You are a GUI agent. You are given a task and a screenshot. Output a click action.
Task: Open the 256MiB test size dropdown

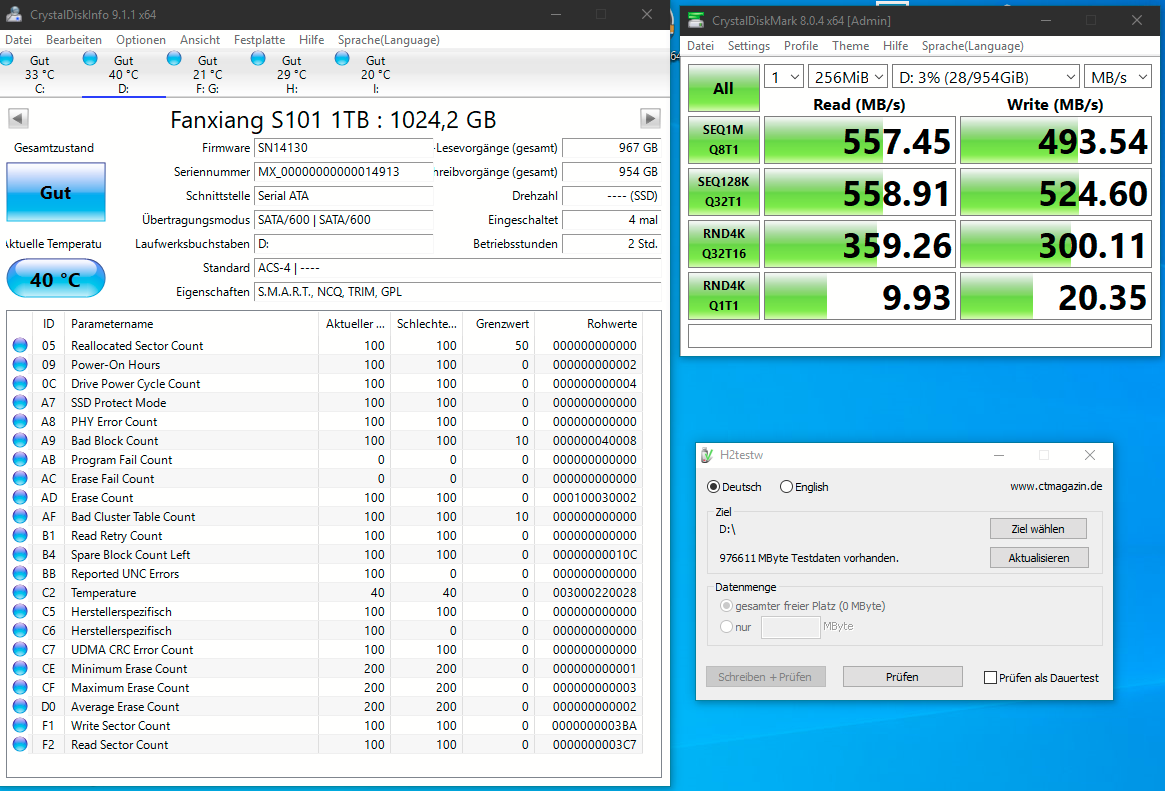coord(849,77)
